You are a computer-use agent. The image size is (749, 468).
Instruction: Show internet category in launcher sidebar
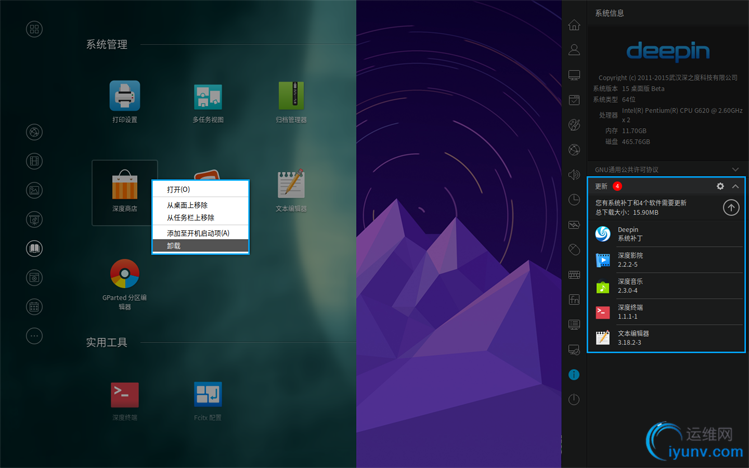coord(34,132)
